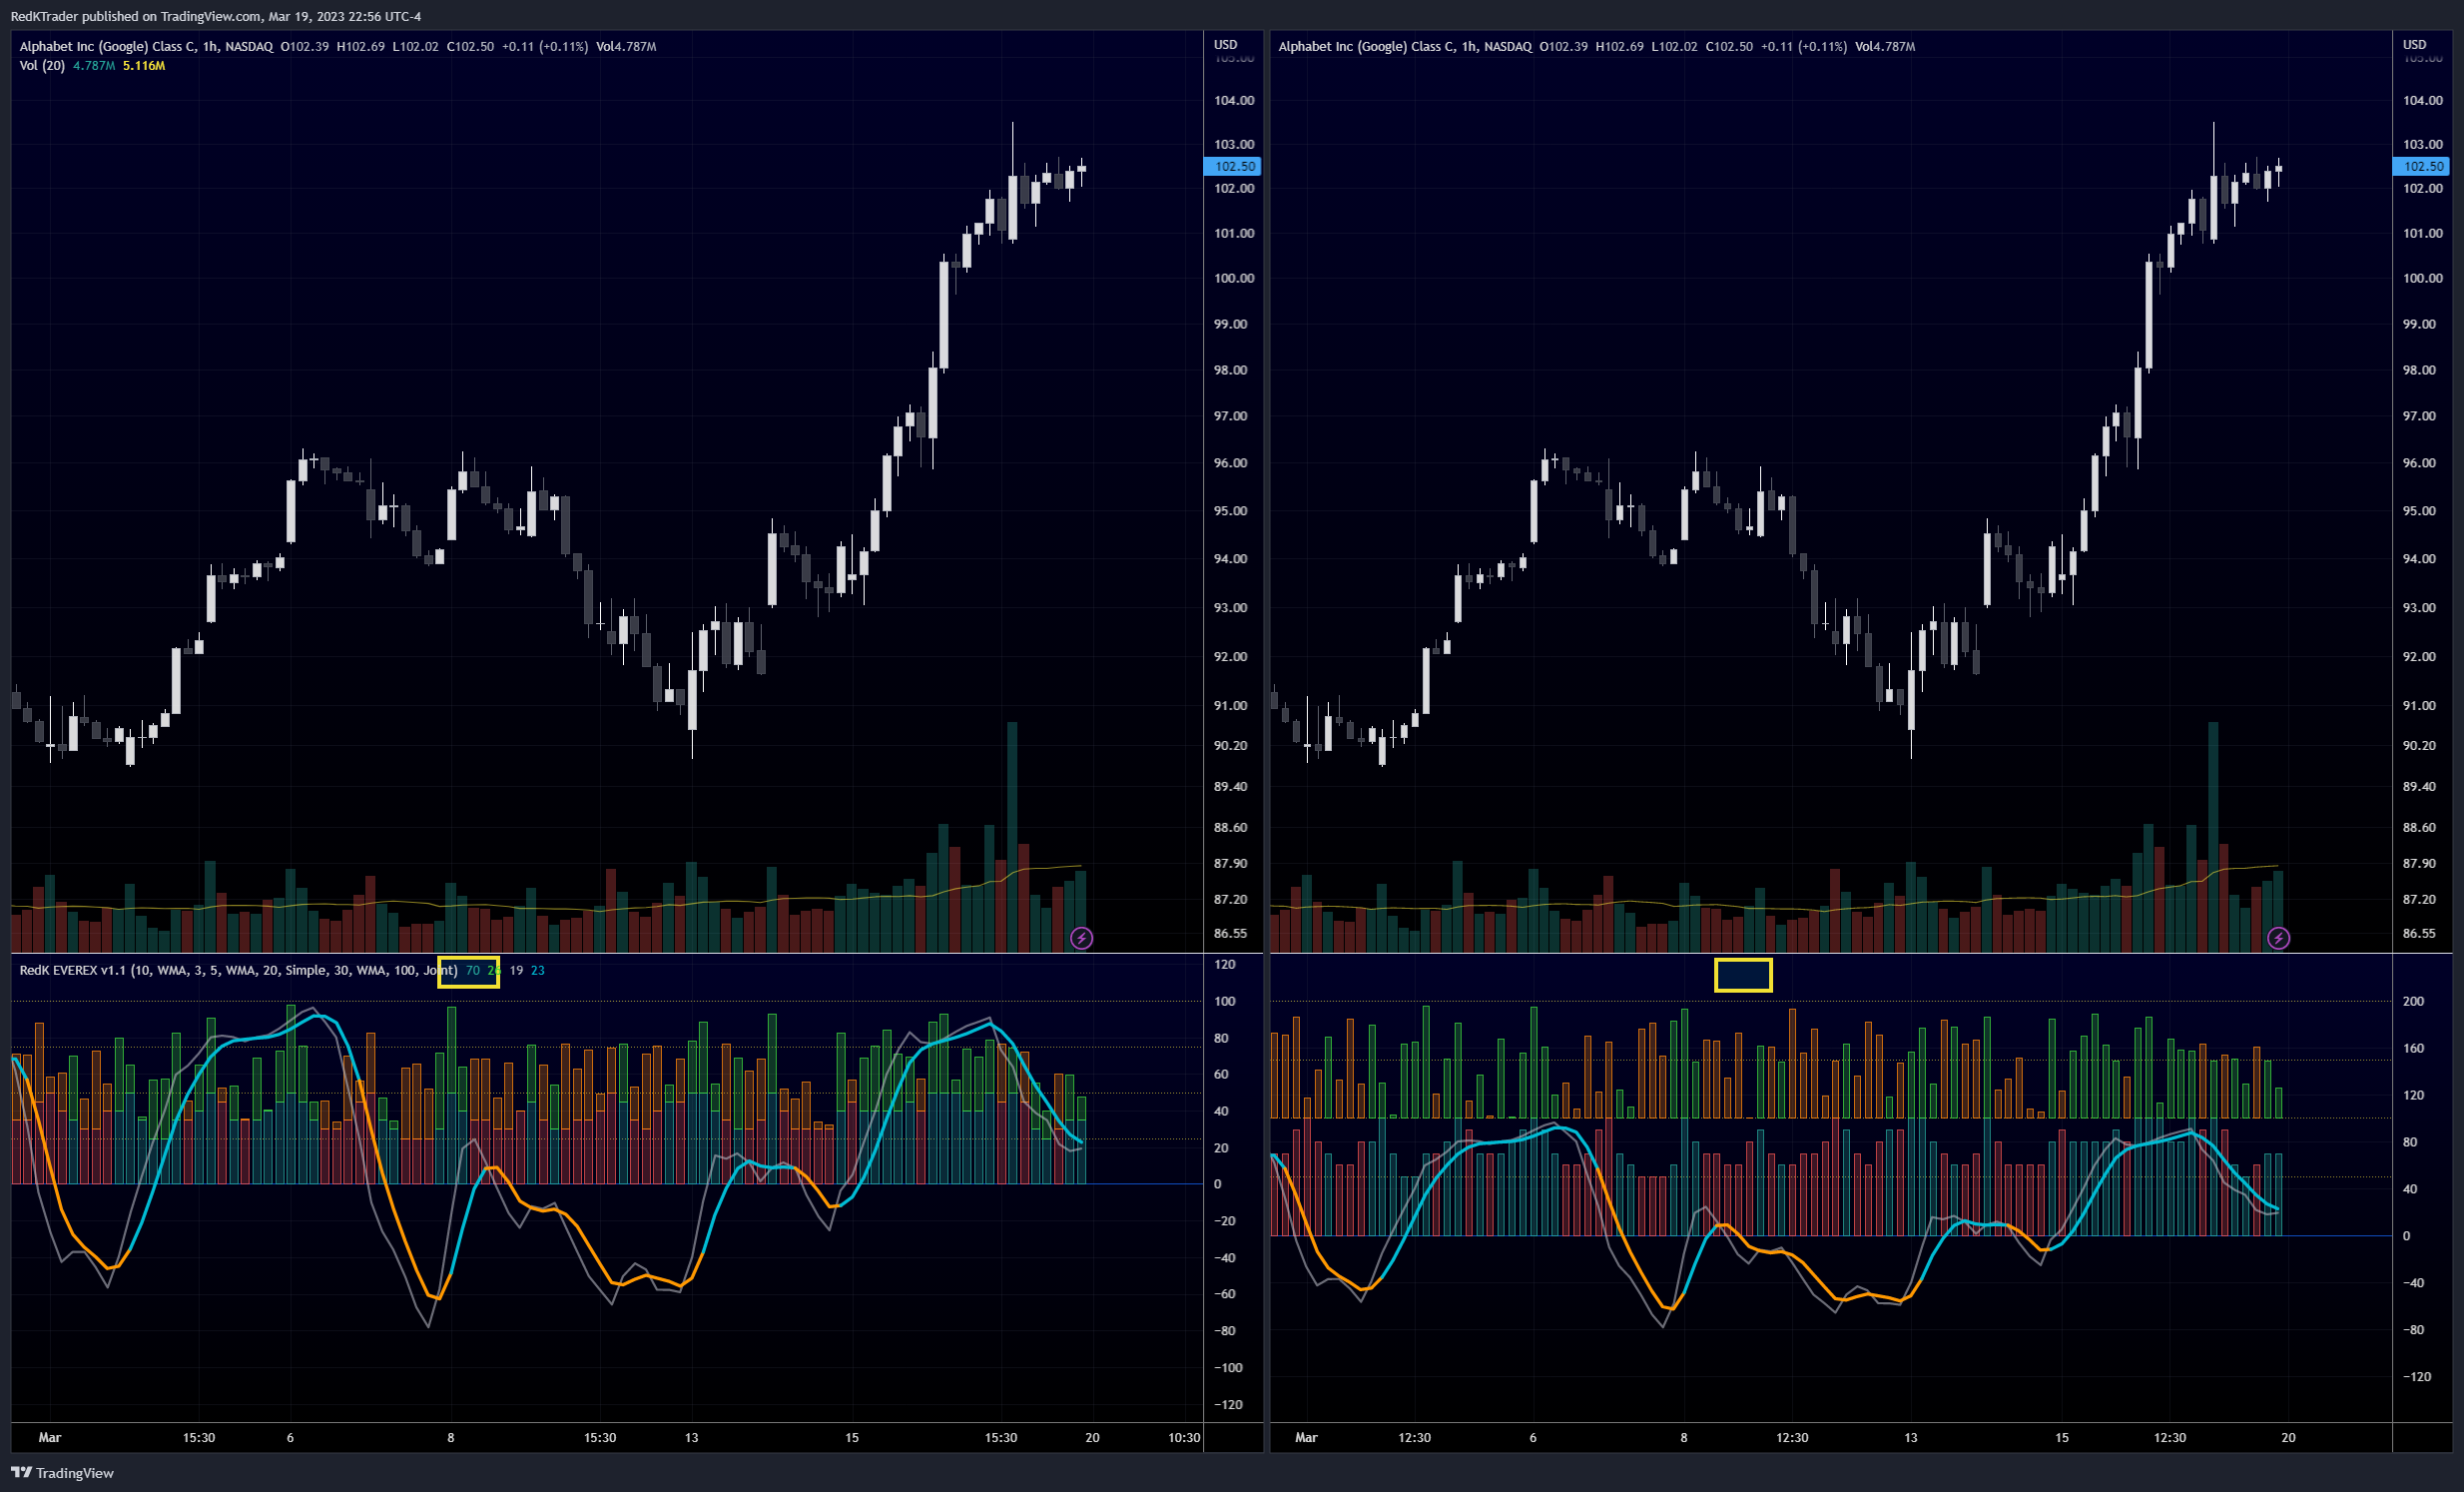
Task: Click the 4.787M volume value in Vol legend
Action: (94, 66)
